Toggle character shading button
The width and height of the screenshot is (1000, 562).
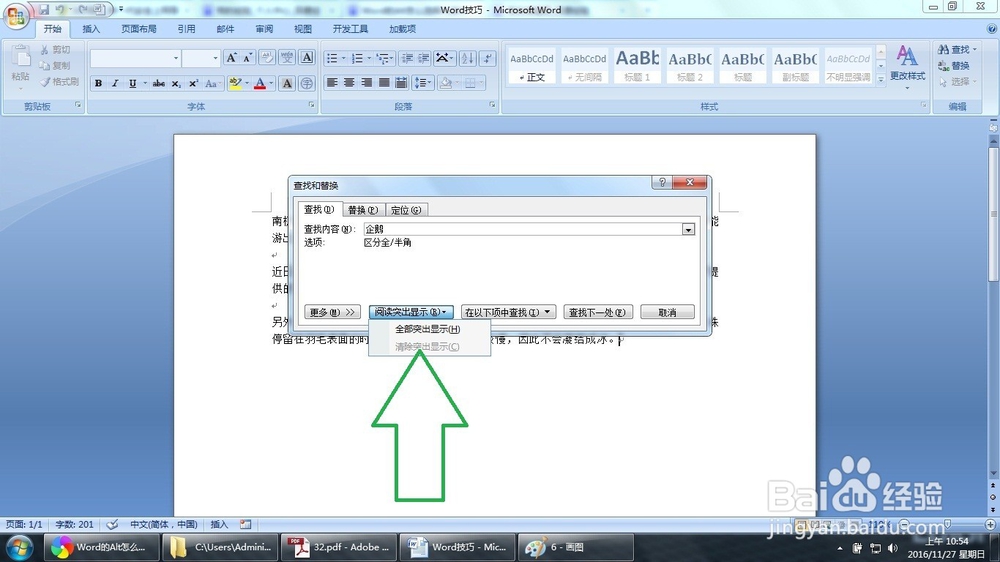pyautogui.click(x=287, y=84)
